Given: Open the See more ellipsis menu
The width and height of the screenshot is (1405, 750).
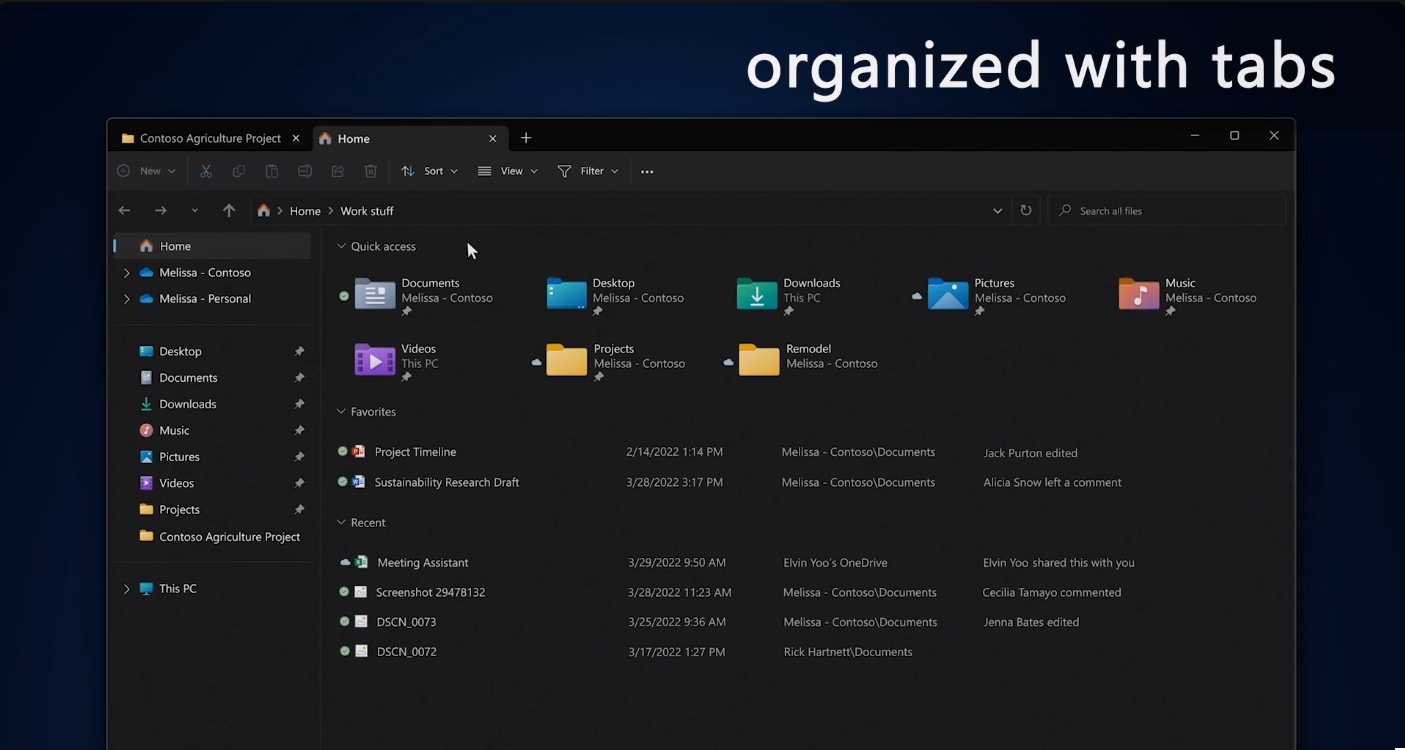Looking at the screenshot, I should coord(647,172).
